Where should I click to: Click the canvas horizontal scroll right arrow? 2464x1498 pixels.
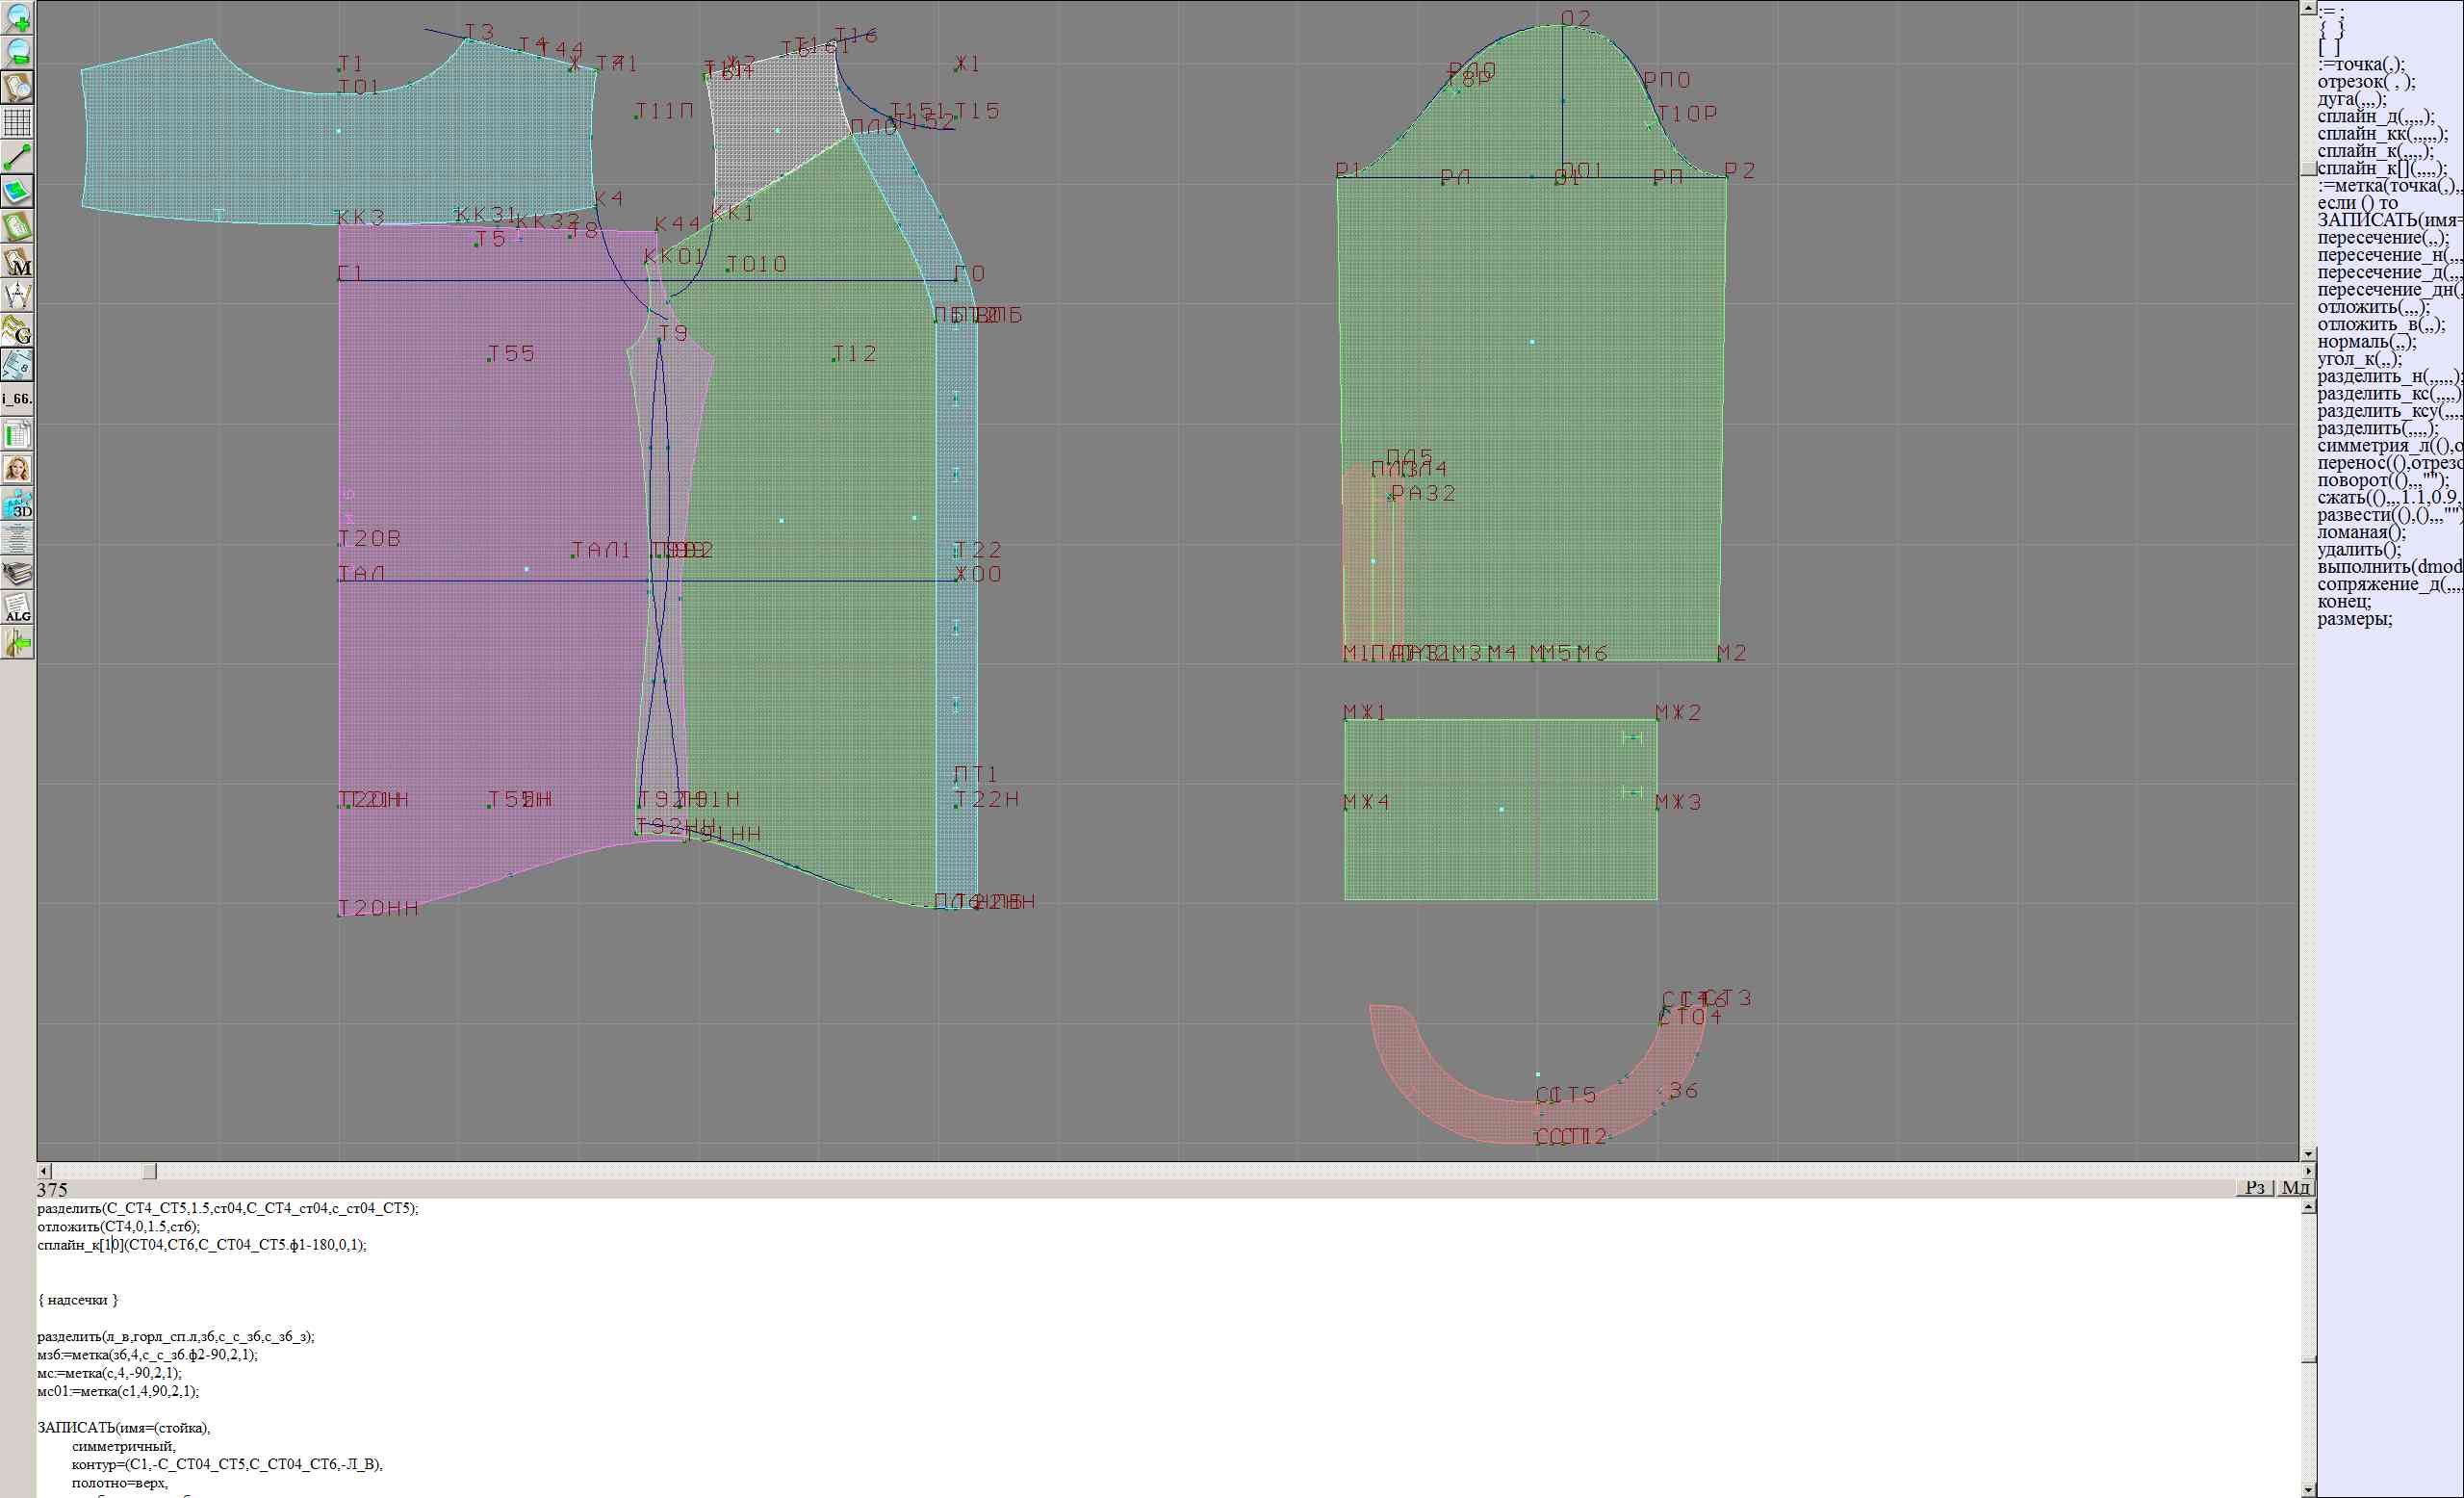point(2308,1170)
